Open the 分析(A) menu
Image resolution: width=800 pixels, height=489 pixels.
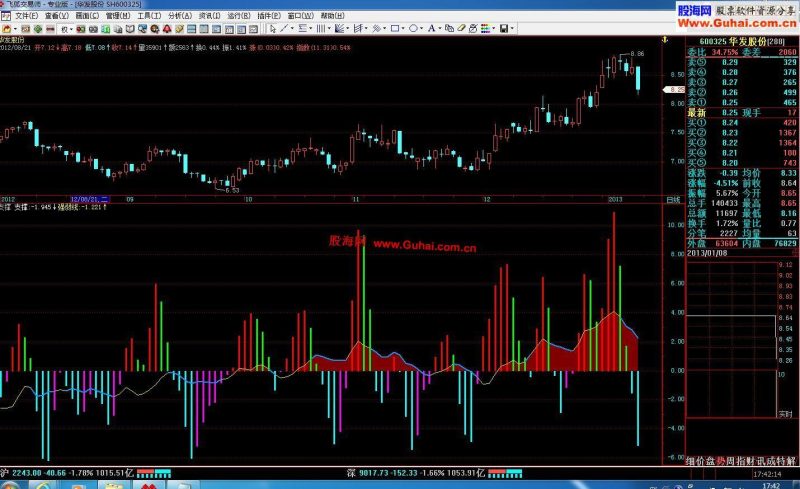click(x=180, y=16)
